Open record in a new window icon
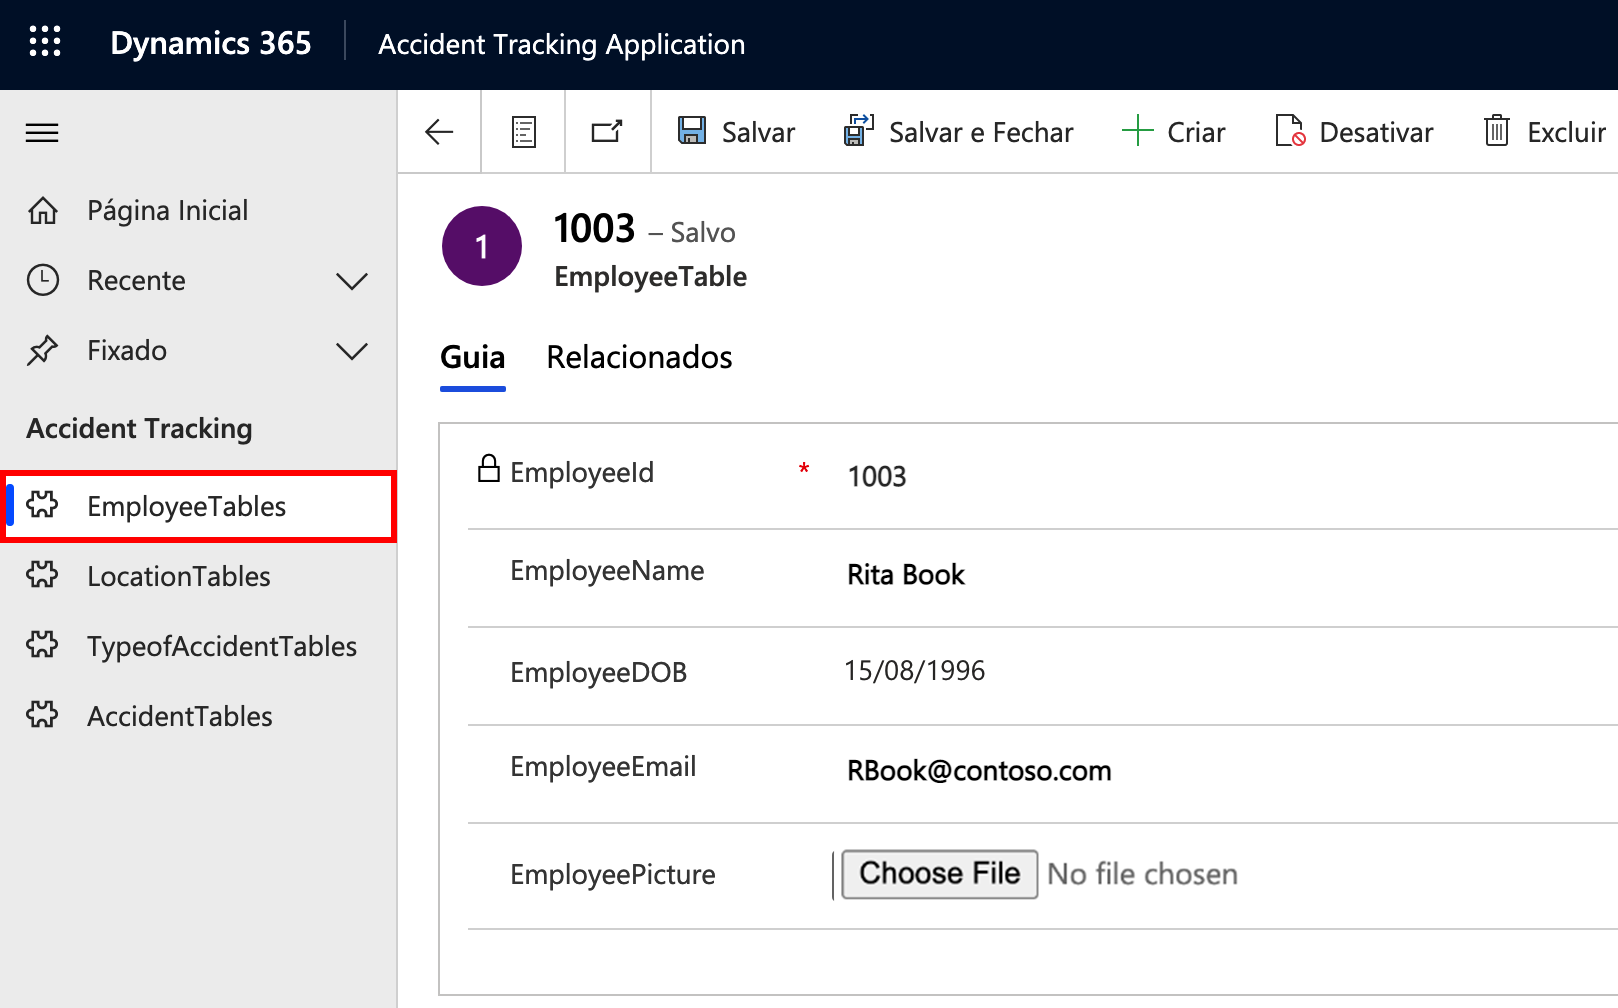Viewport: 1618px width, 1008px height. (x=607, y=131)
